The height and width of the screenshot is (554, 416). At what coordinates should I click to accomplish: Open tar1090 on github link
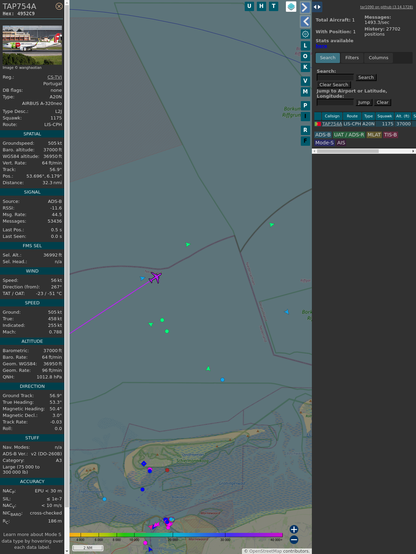[386, 7]
